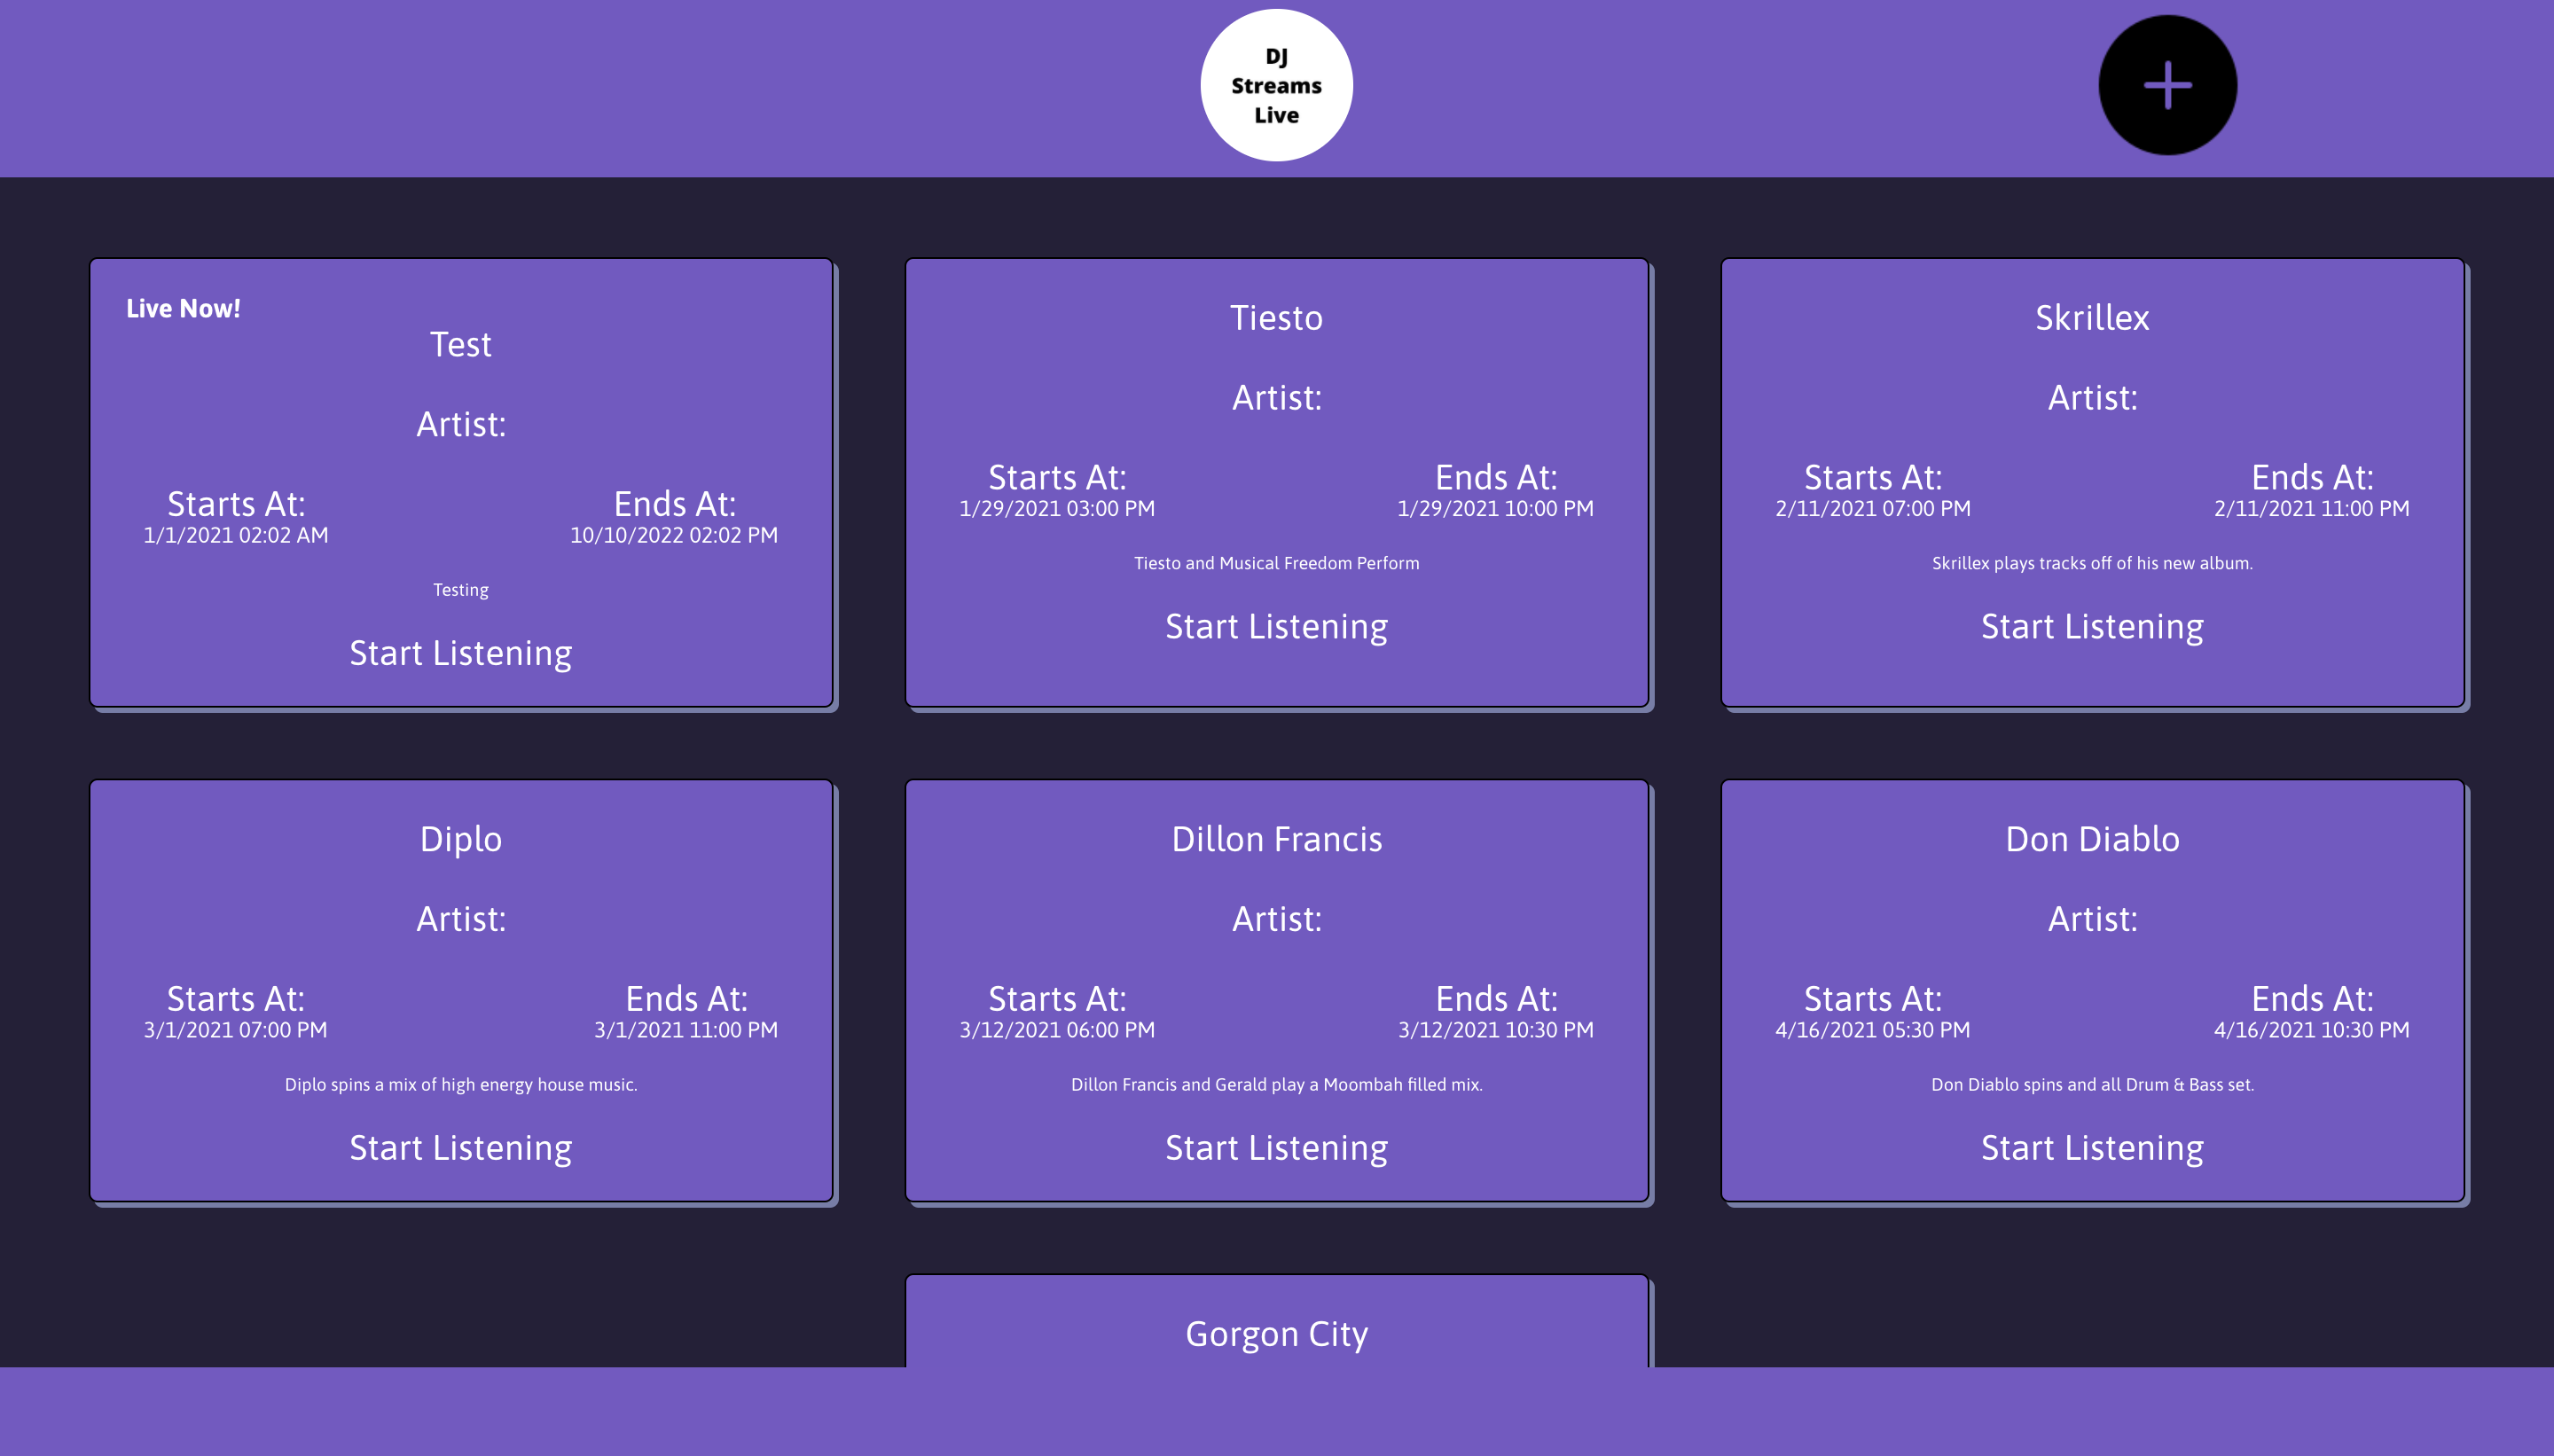This screenshot has height=1456, width=2554.
Task: Click the black plus add-stream icon
Action: [x=2167, y=85]
